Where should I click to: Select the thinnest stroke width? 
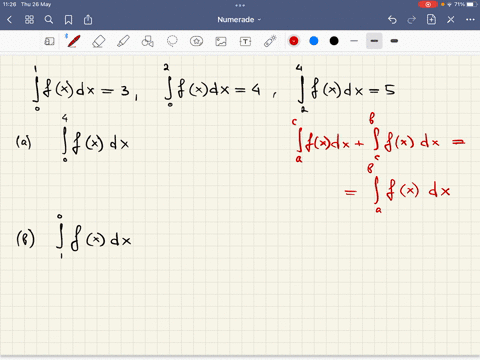click(x=354, y=41)
